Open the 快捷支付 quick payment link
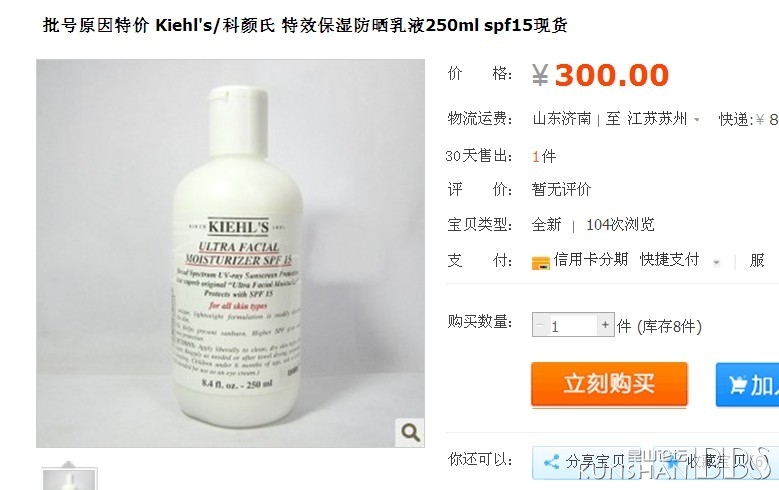The height and width of the screenshot is (490, 779). [x=669, y=259]
